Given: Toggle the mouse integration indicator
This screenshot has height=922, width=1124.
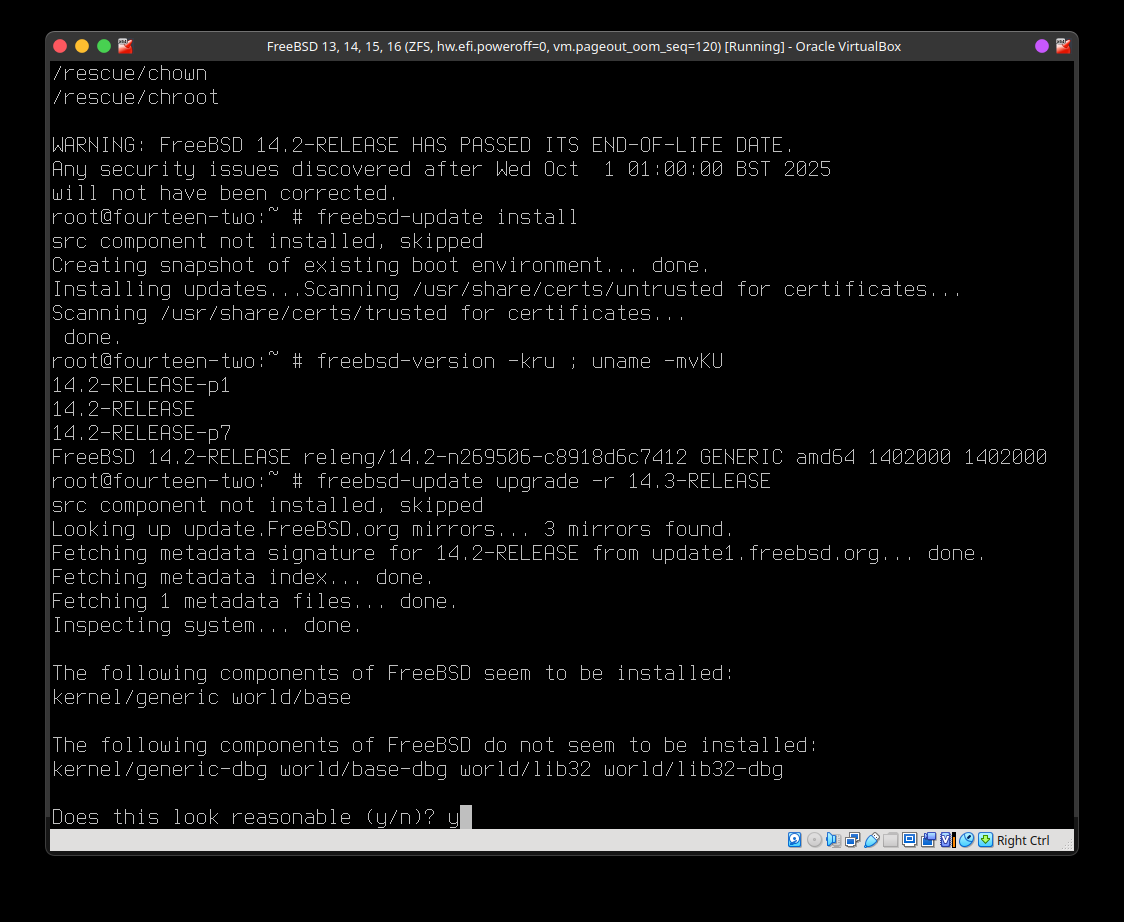Looking at the screenshot, I should click(x=966, y=840).
